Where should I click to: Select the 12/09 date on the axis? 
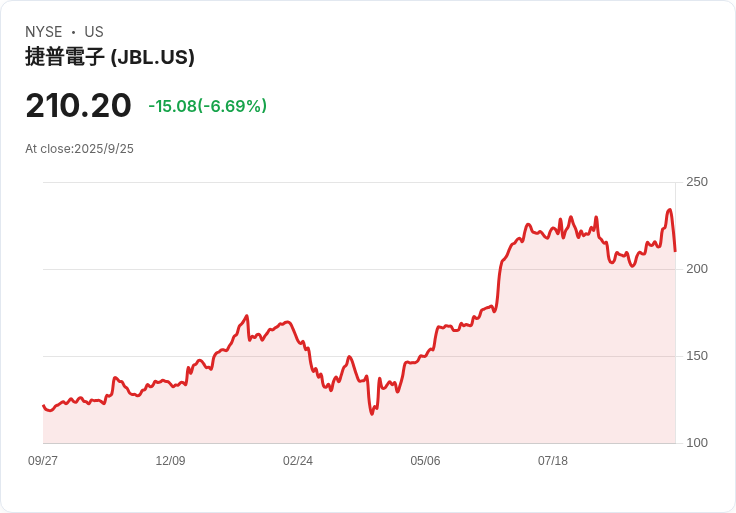[x=170, y=461]
